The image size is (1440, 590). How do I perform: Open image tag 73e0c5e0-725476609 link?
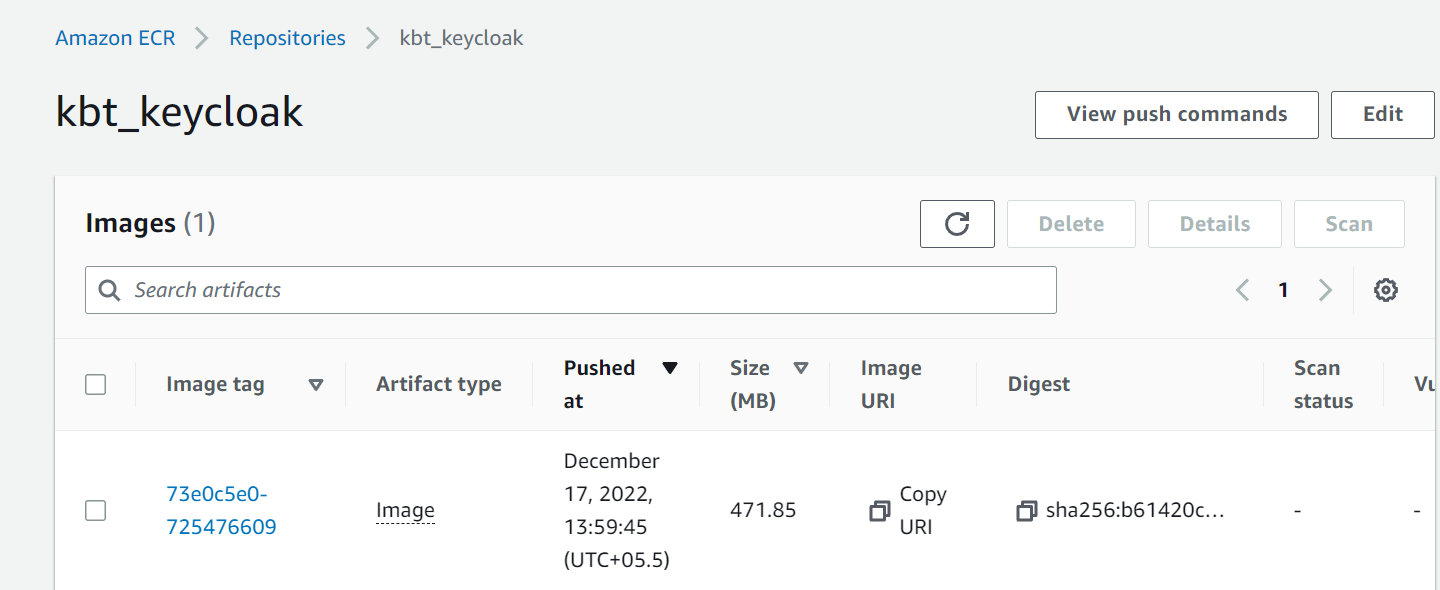tap(221, 510)
